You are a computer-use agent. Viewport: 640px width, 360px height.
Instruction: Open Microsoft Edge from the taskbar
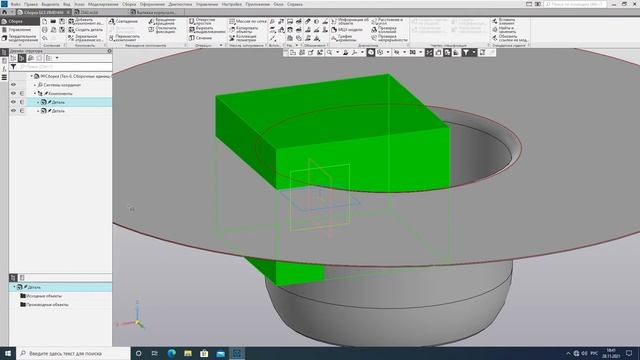(171, 353)
